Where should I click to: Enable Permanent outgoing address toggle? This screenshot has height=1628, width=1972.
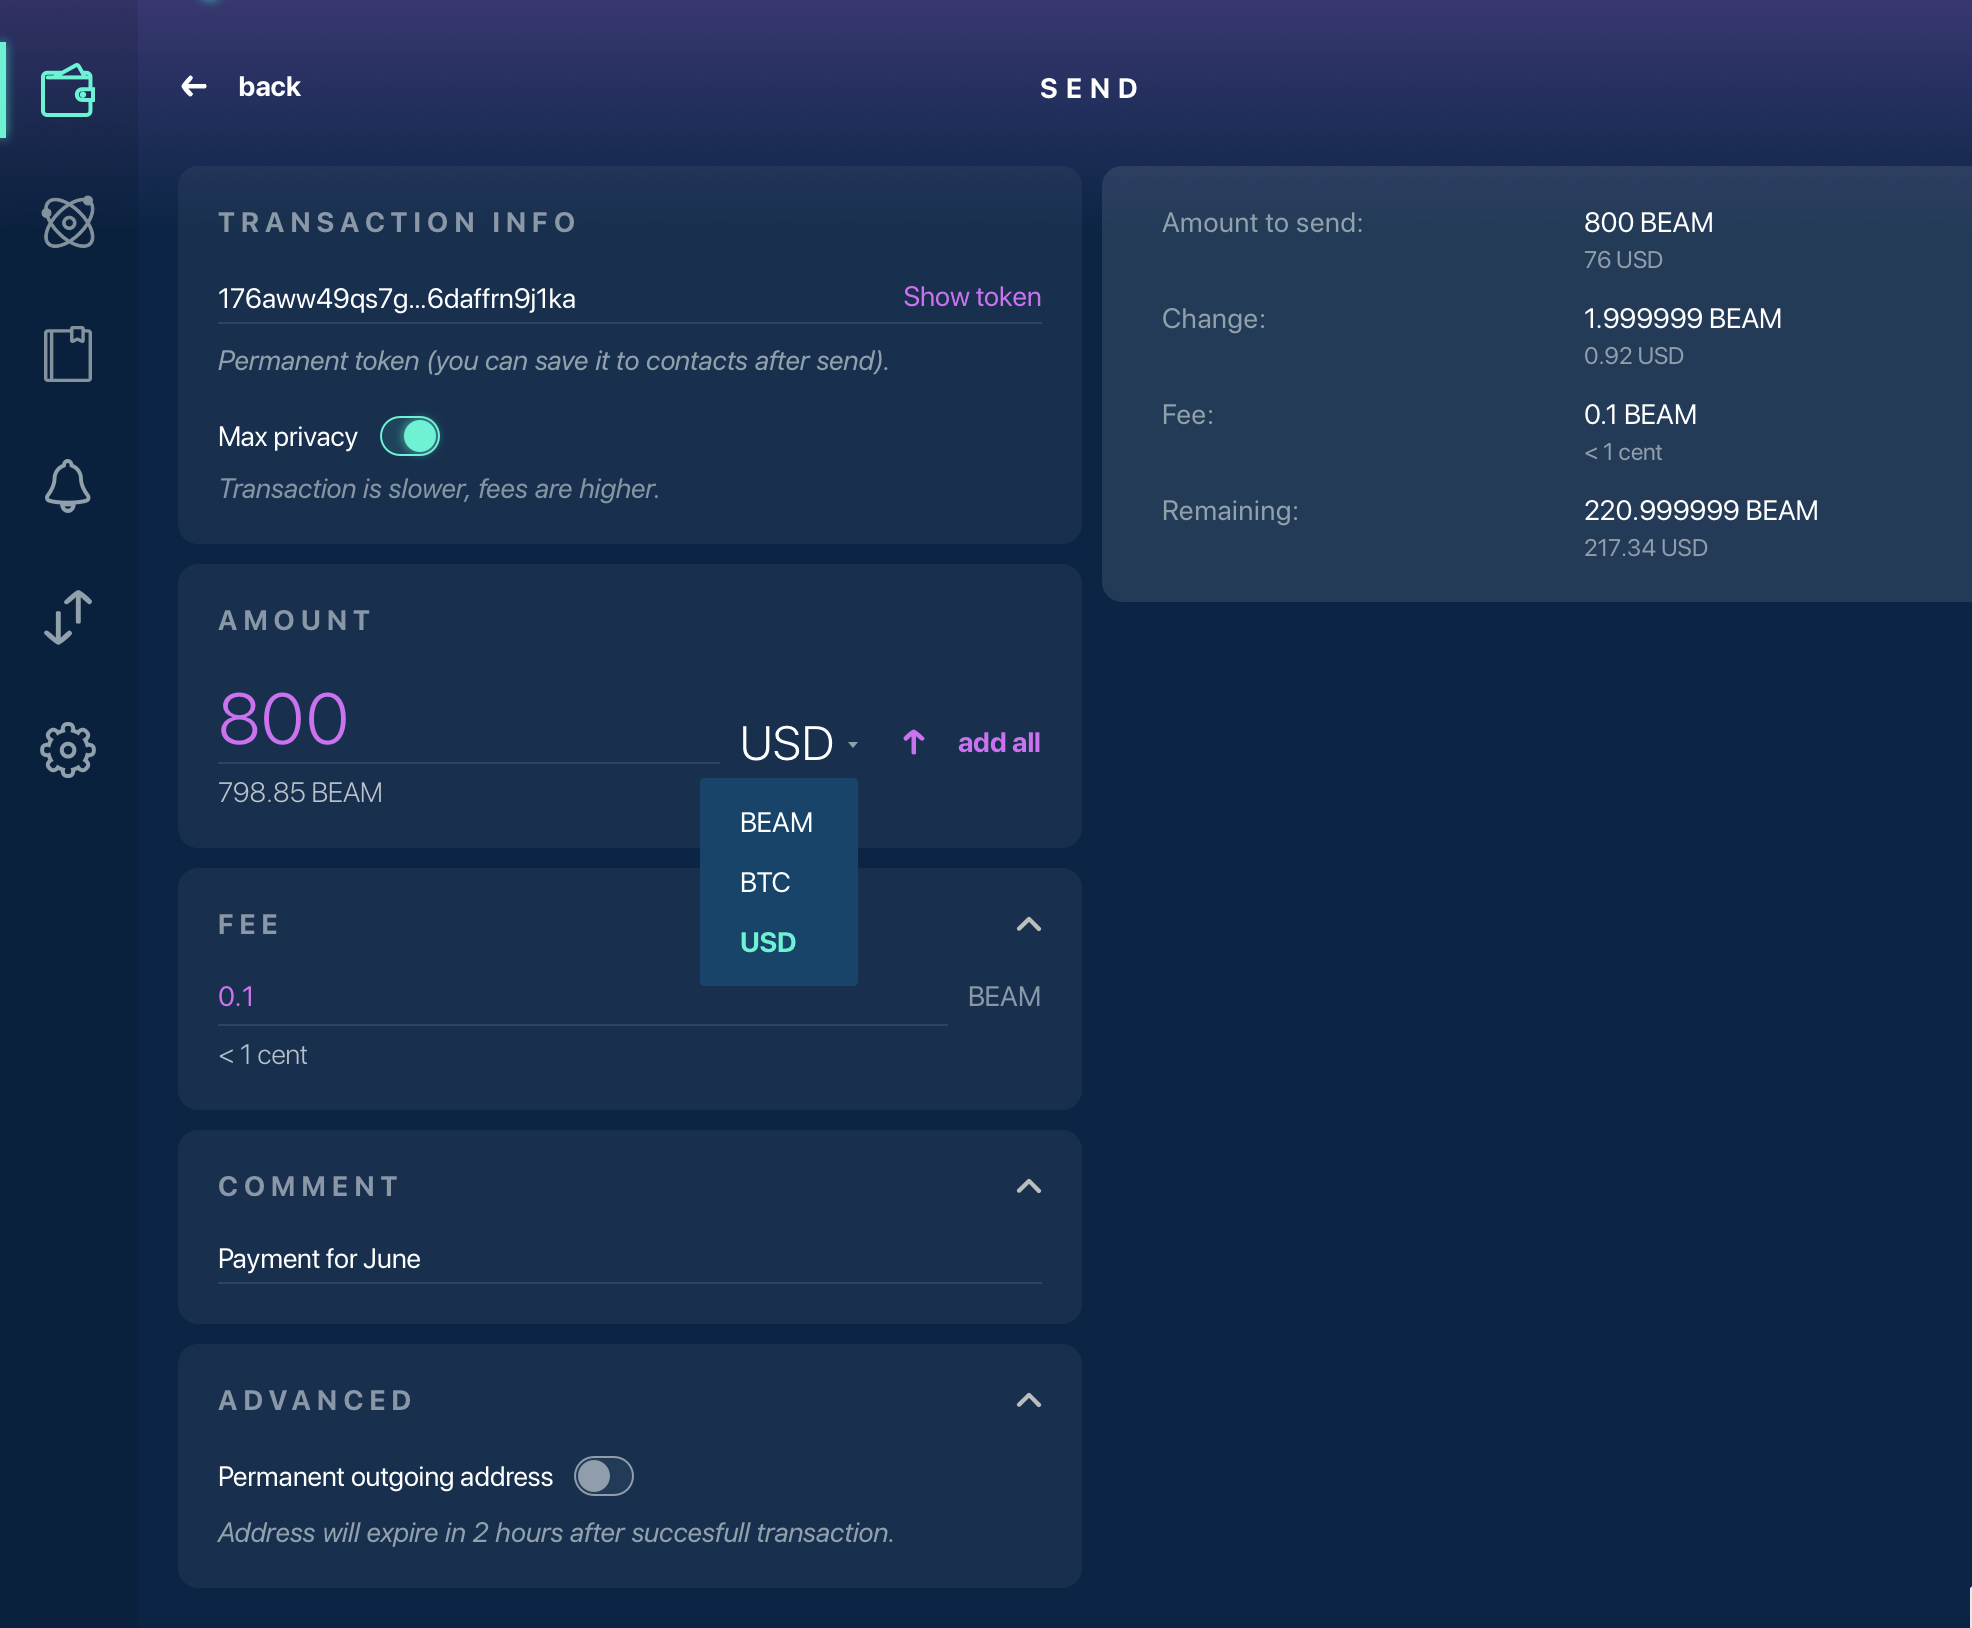[605, 1476]
